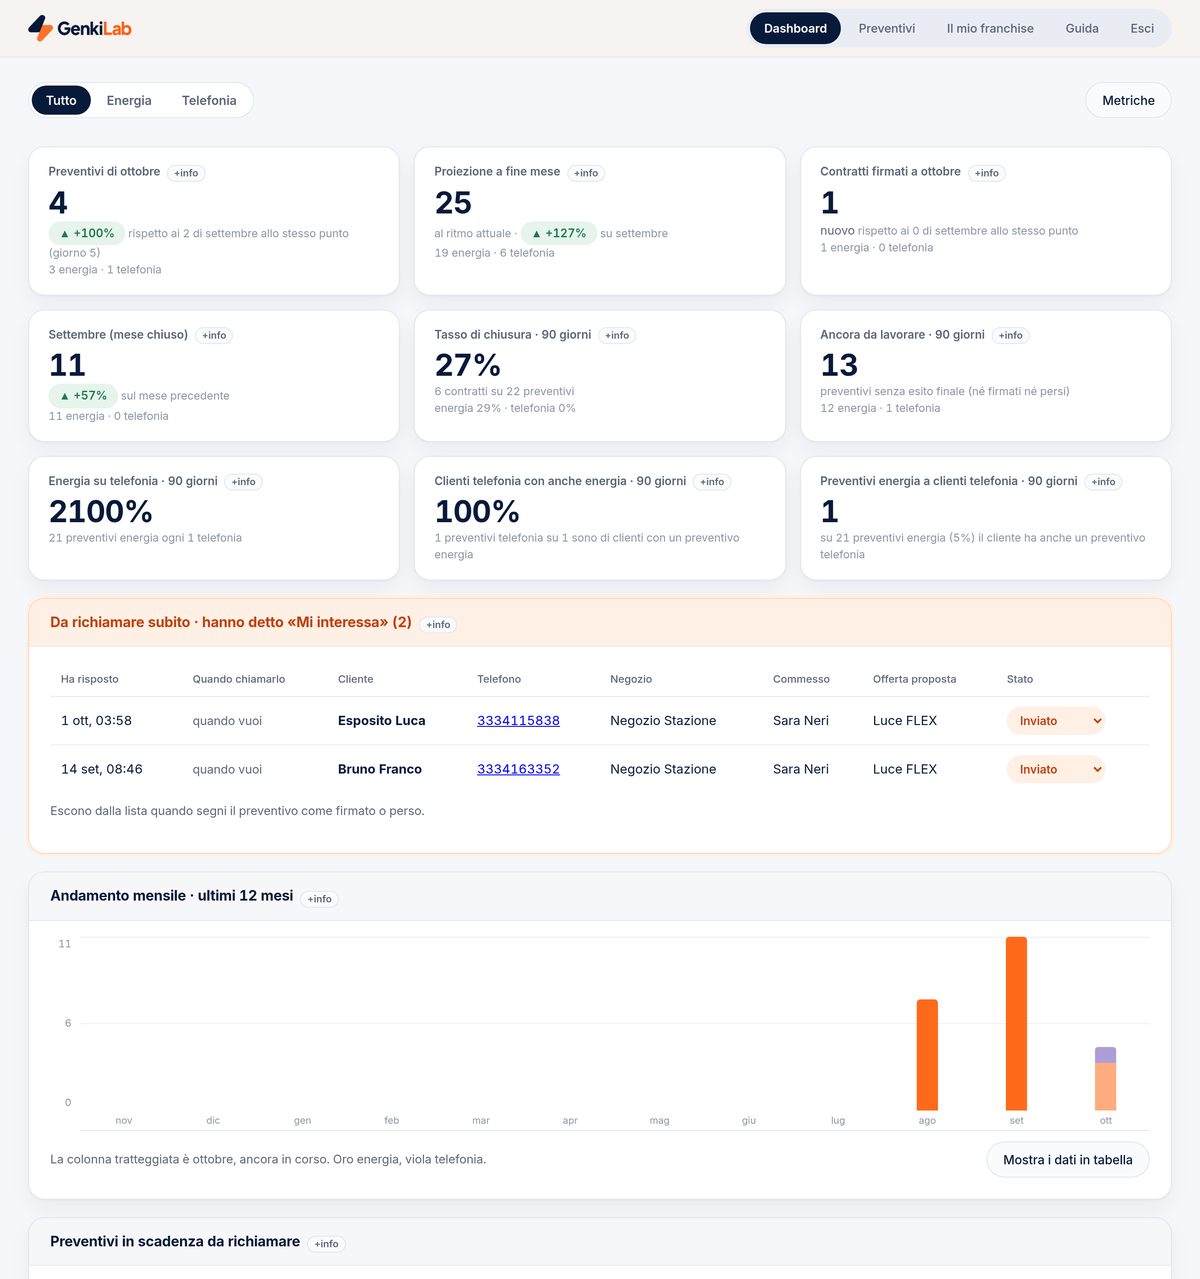Click the +127% projection badge
This screenshot has width=1200, height=1279.
click(559, 233)
